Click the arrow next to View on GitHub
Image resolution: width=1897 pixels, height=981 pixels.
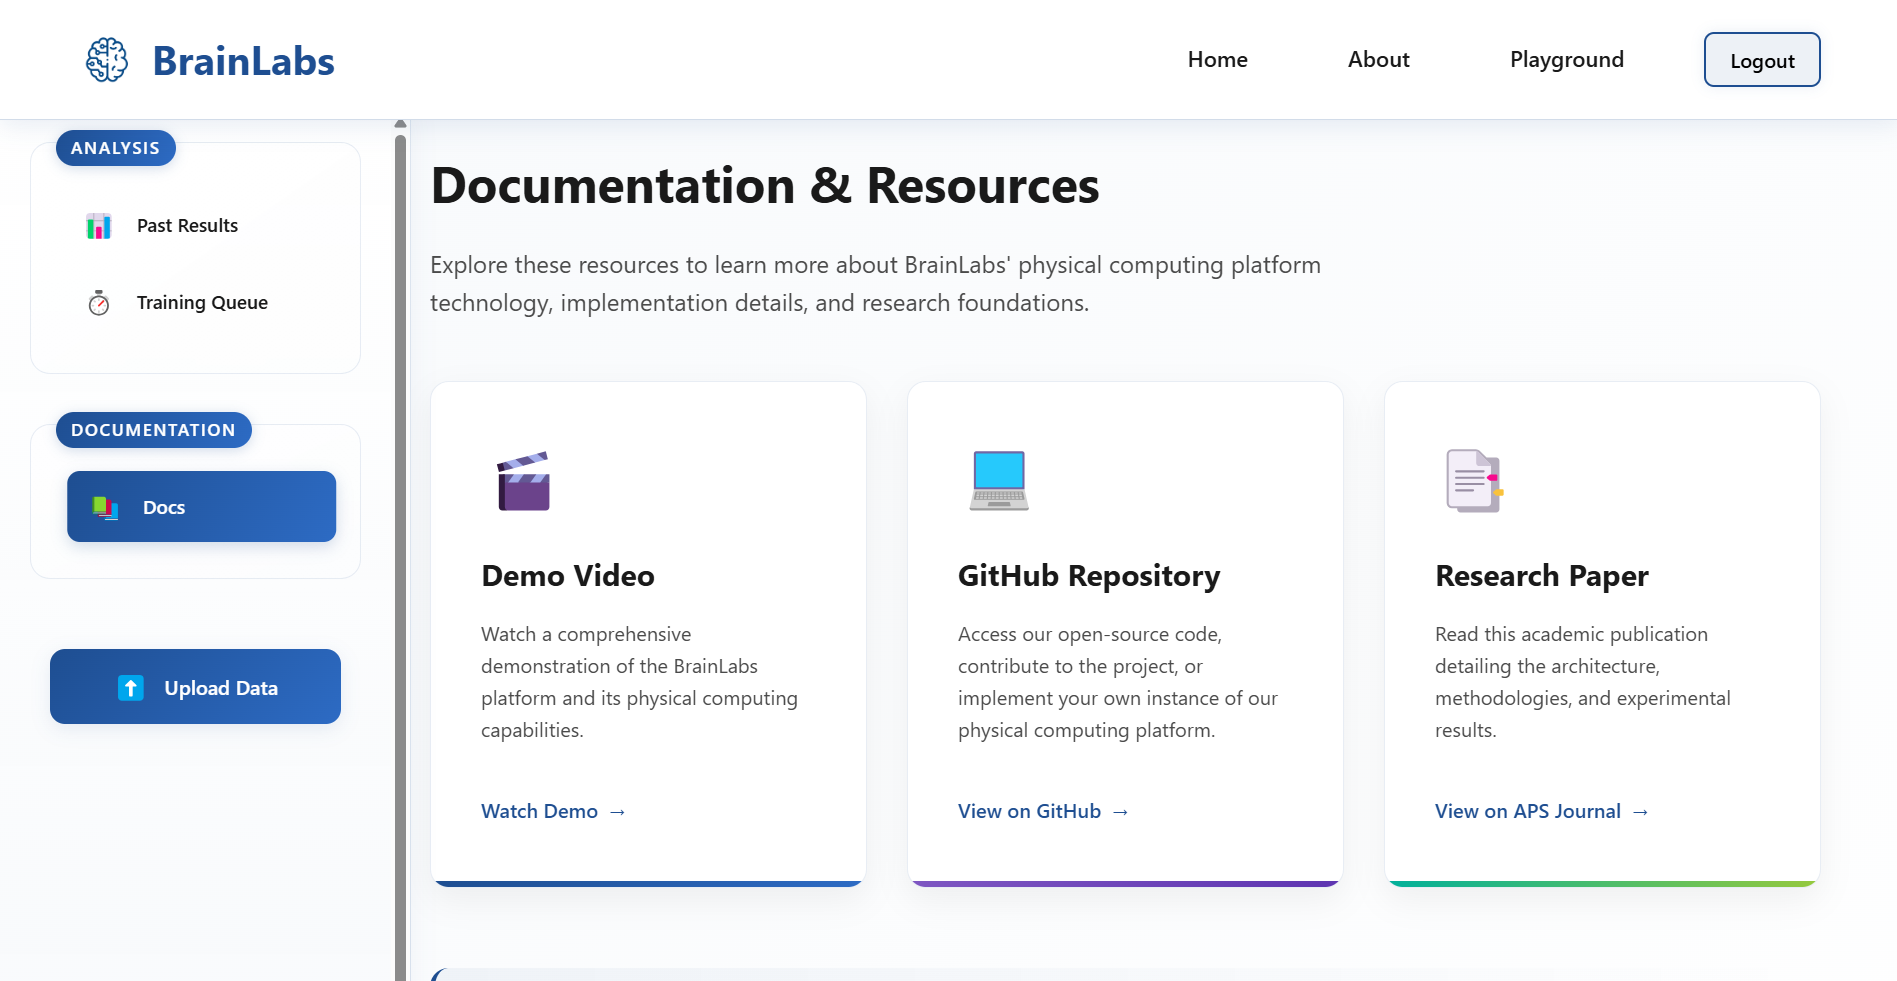pyautogui.click(x=1120, y=812)
